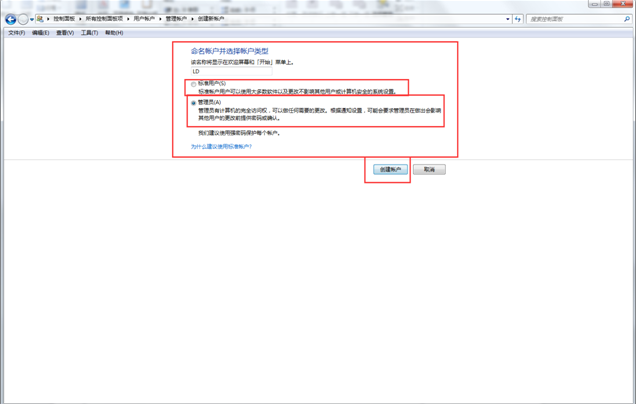
Task: Close the window with the red X
Action: (x=623, y=4)
